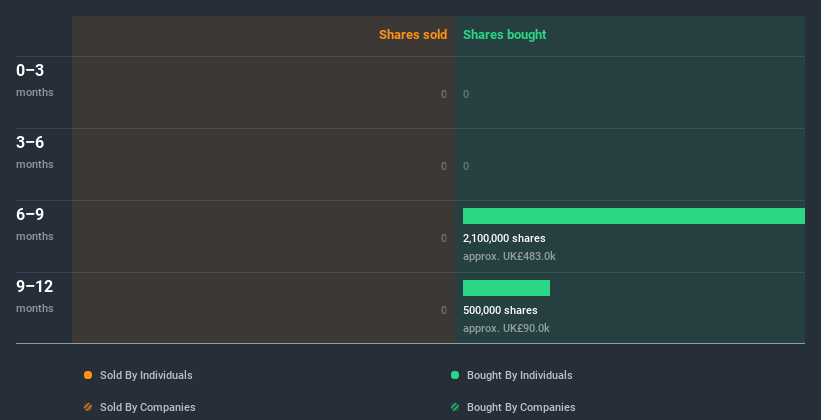This screenshot has width=821, height=420.
Task: Click the striped Bought By Companies marker
Action: tap(455, 407)
